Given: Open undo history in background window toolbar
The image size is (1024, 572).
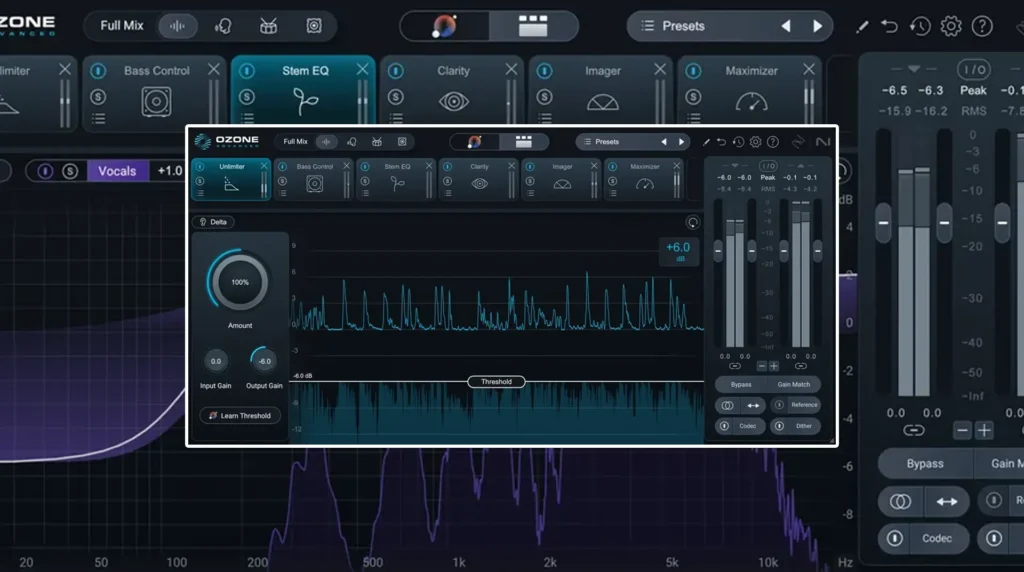Looking at the screenshot, I should [x=920, y=26].
